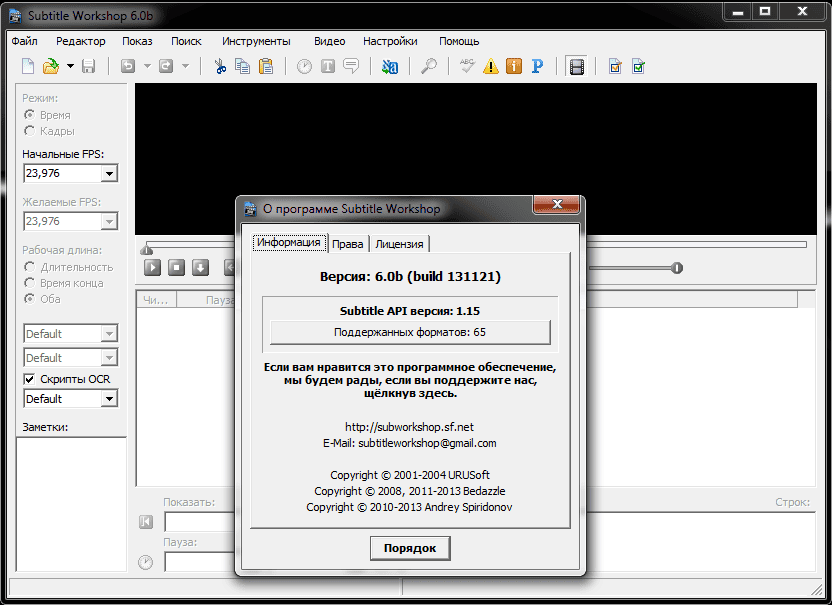Click the Порядок button

[x=410, y=548]
